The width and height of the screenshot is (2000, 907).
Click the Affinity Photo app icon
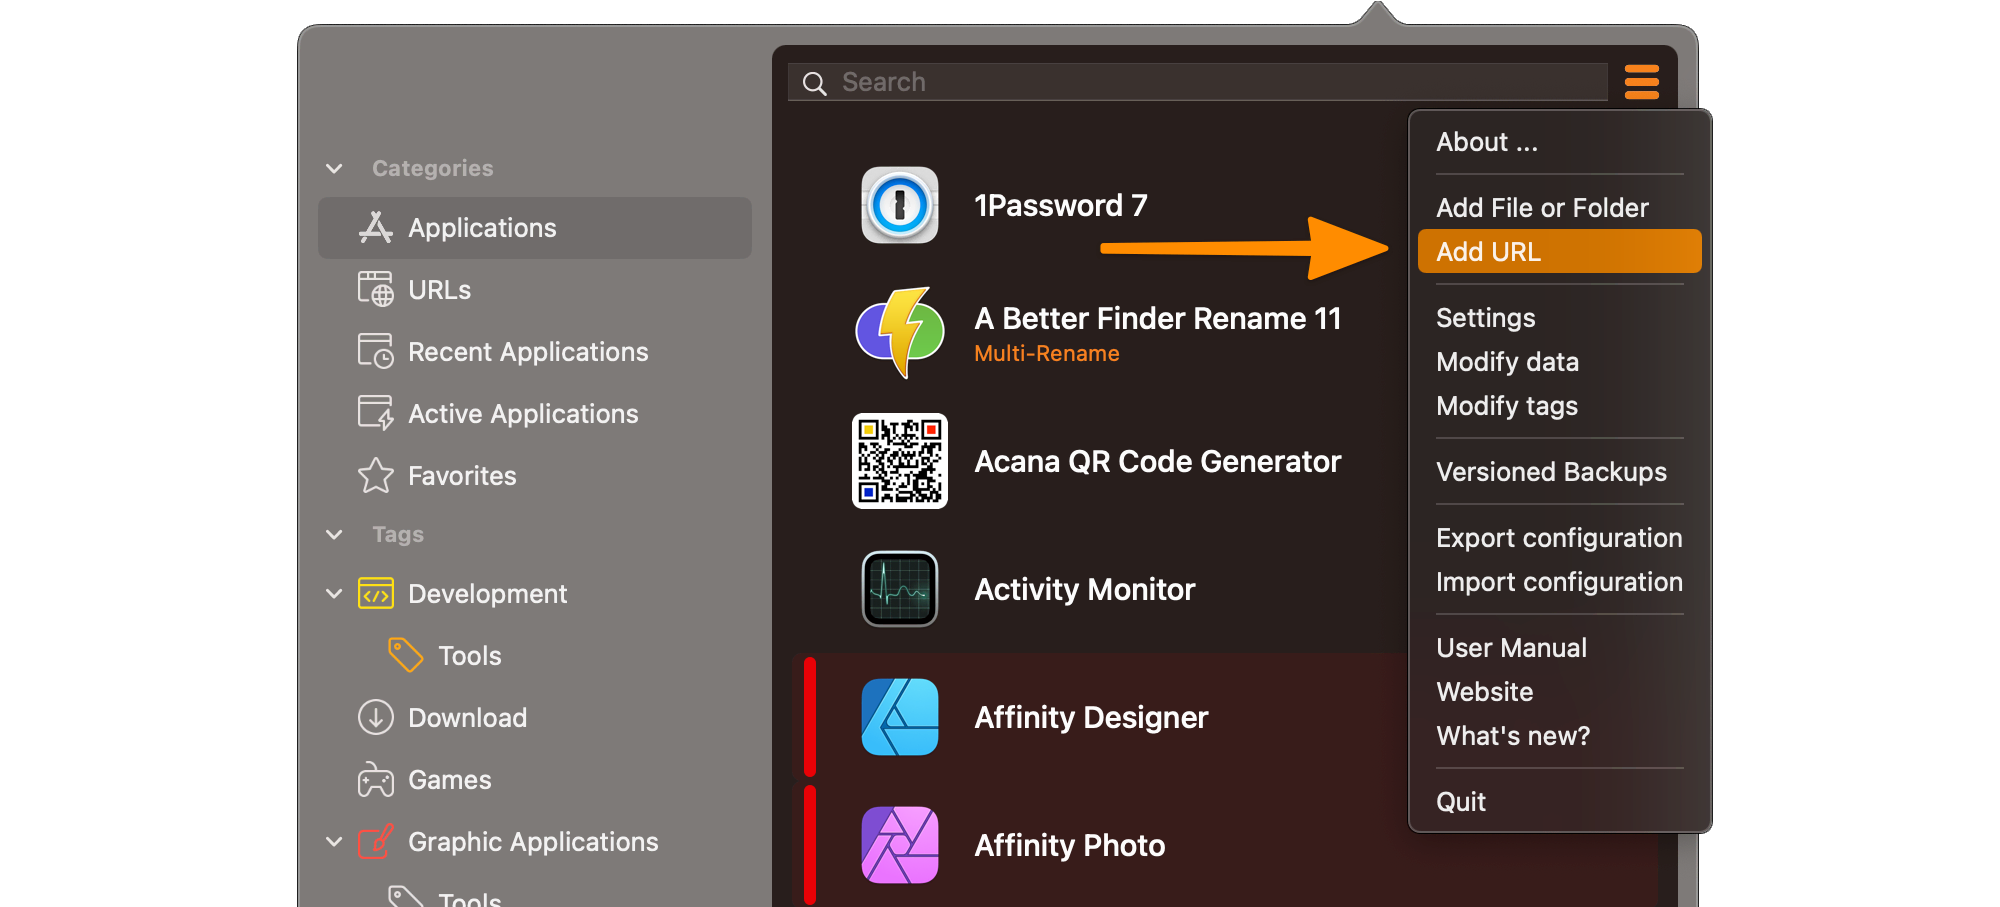click(x=900, y=845)
